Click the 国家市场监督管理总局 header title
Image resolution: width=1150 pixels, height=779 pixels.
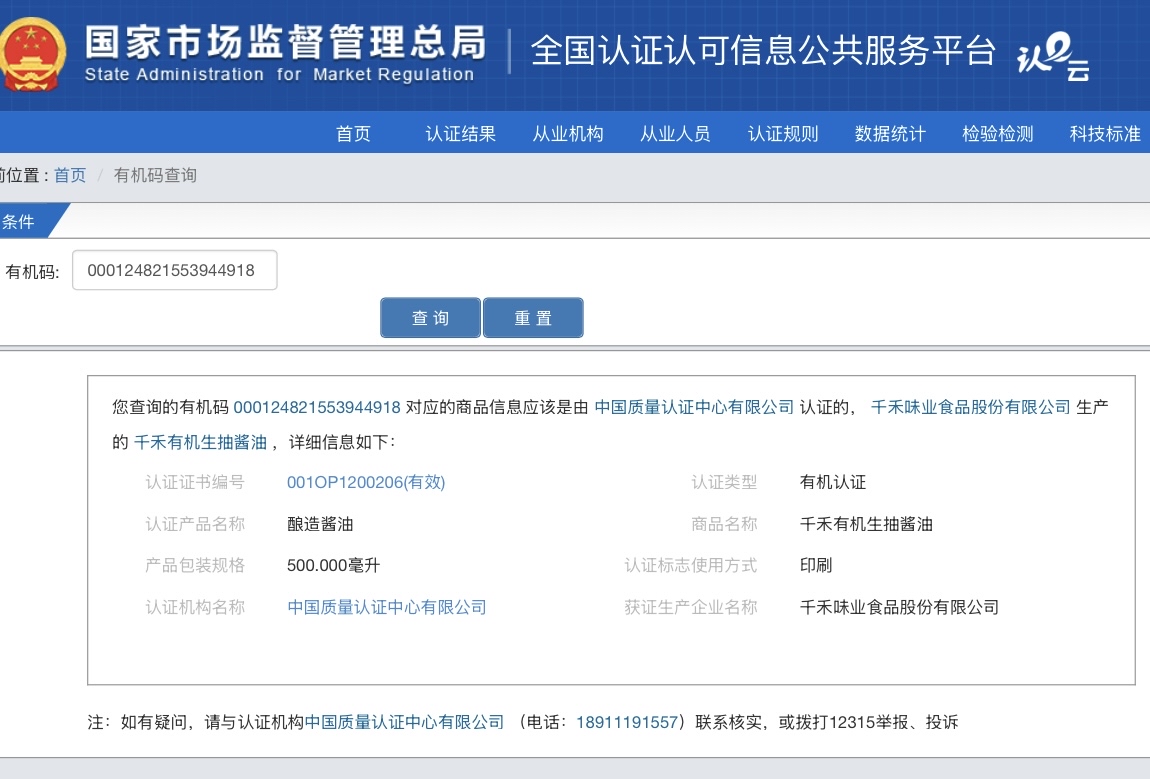pos(285,42)
